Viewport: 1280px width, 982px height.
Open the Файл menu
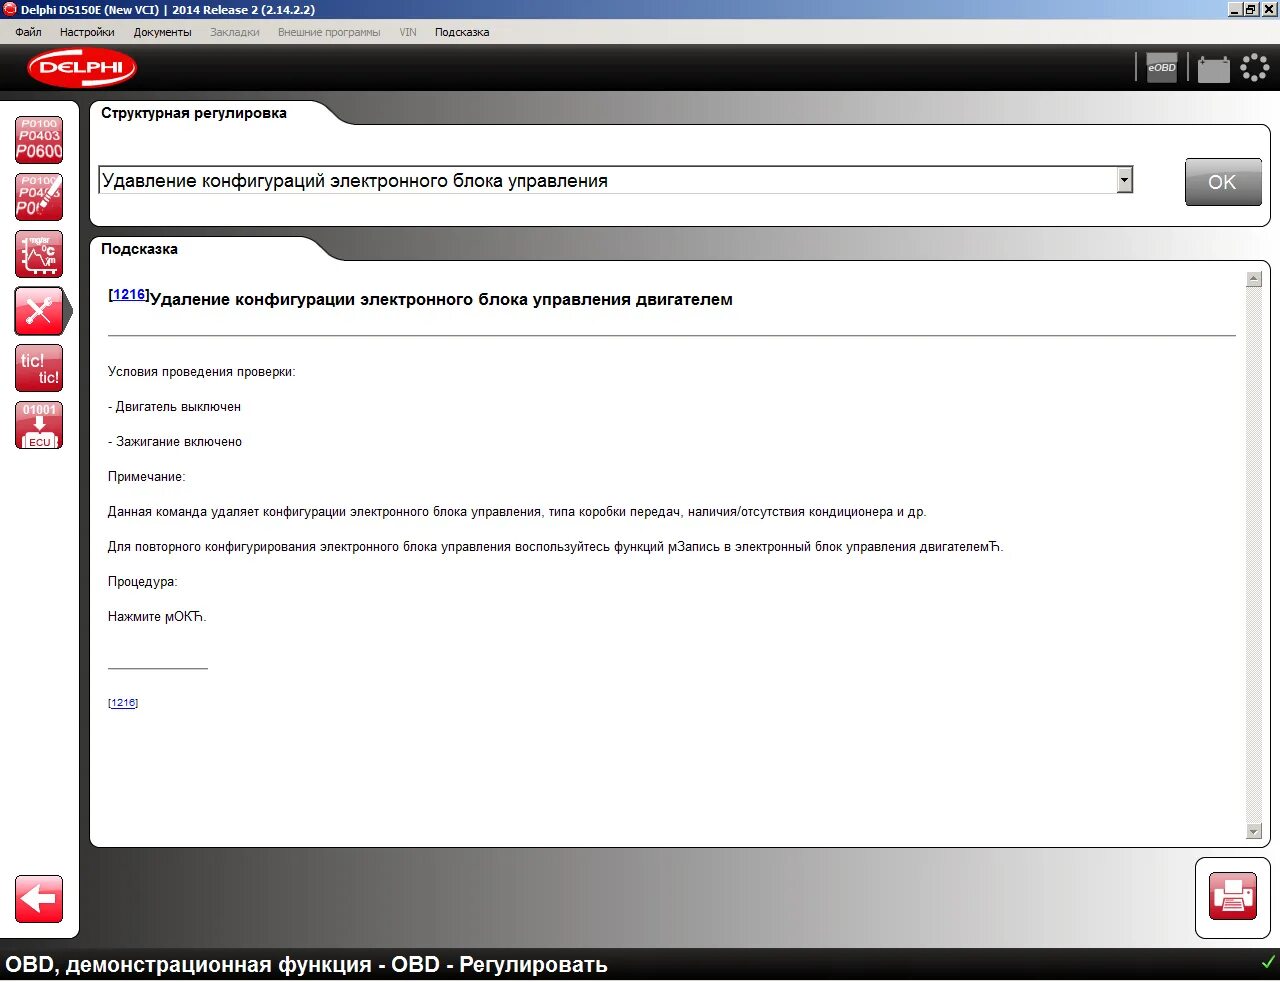click(28, 32)
